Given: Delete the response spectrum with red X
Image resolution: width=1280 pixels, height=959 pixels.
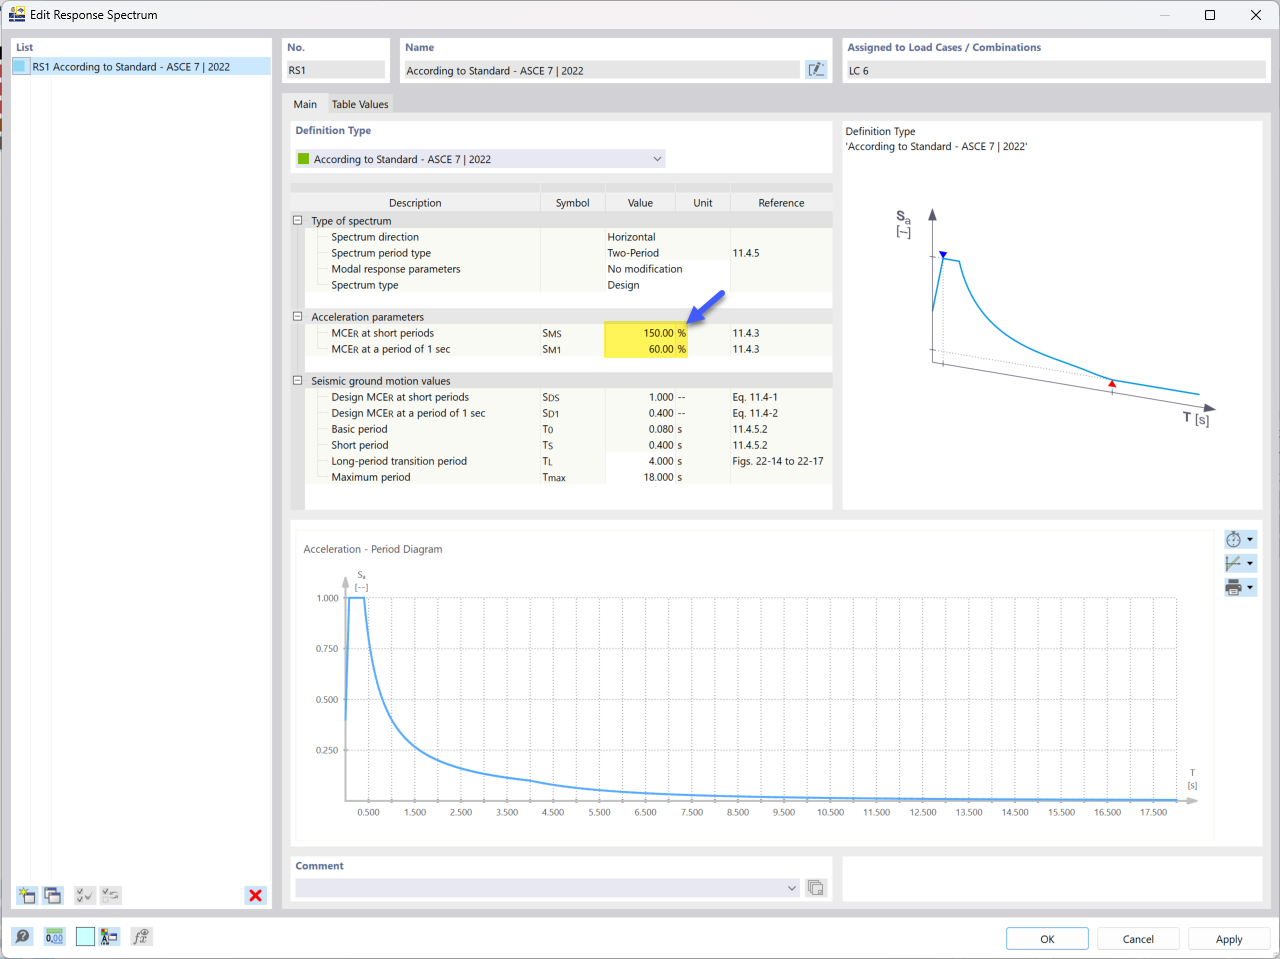Looking at the screenshot, I should point(255,895).
